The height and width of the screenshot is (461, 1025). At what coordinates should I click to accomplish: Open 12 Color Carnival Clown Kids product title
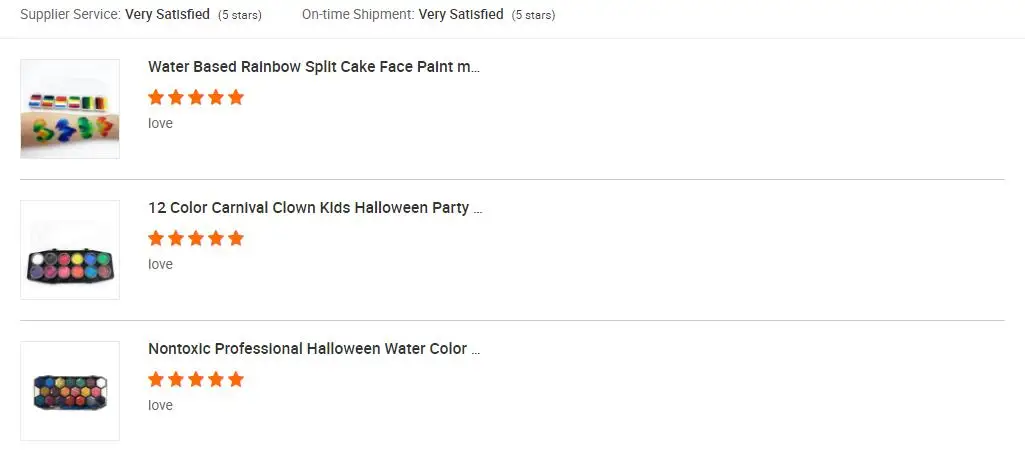[x=315, y=208]
